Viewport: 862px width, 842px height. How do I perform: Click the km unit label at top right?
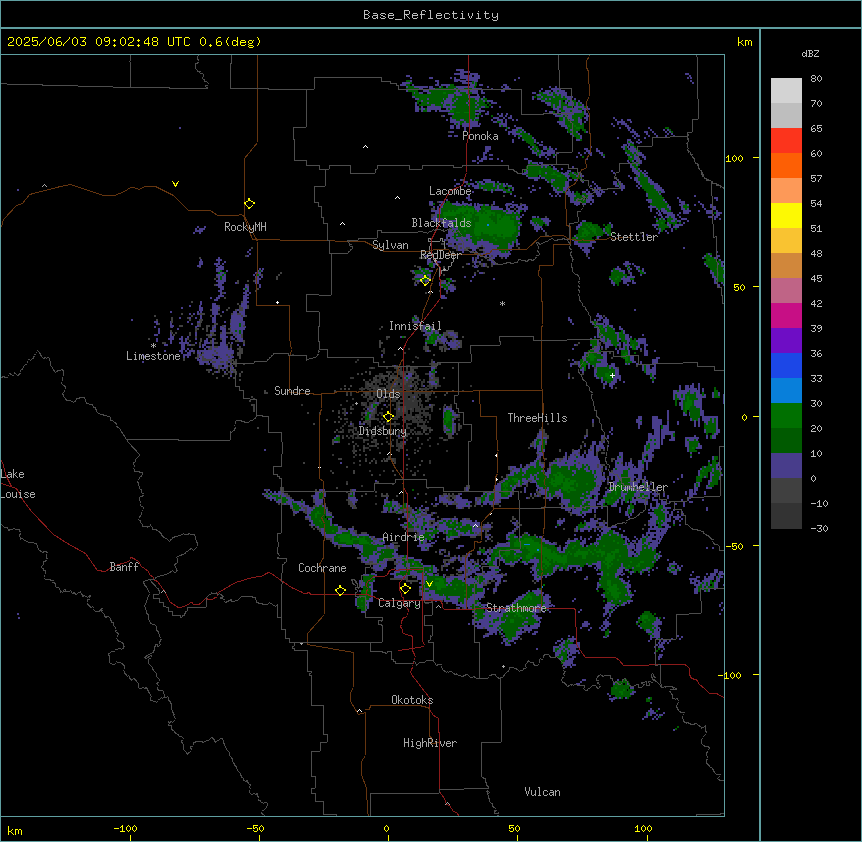pyautogui.click(x=744, y=42)
